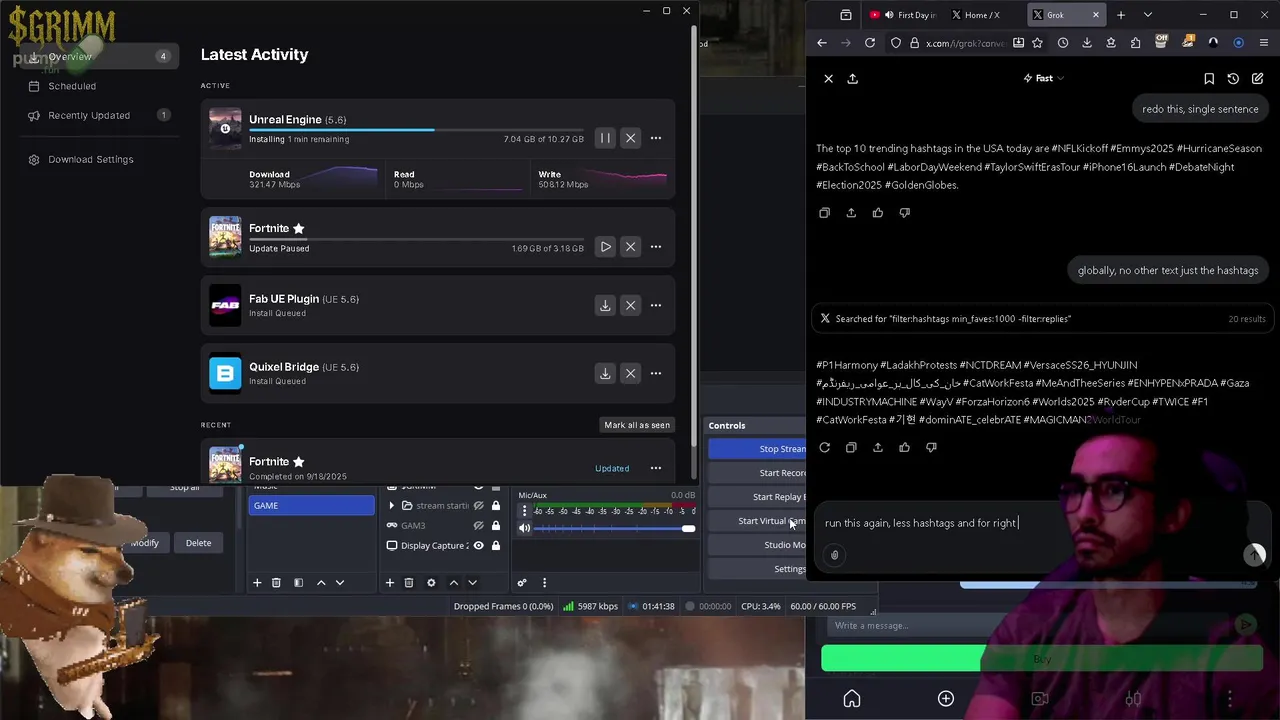Show the stream starting source group
The width and height of the screenshot is (1280, 720).
coord(478,506)
